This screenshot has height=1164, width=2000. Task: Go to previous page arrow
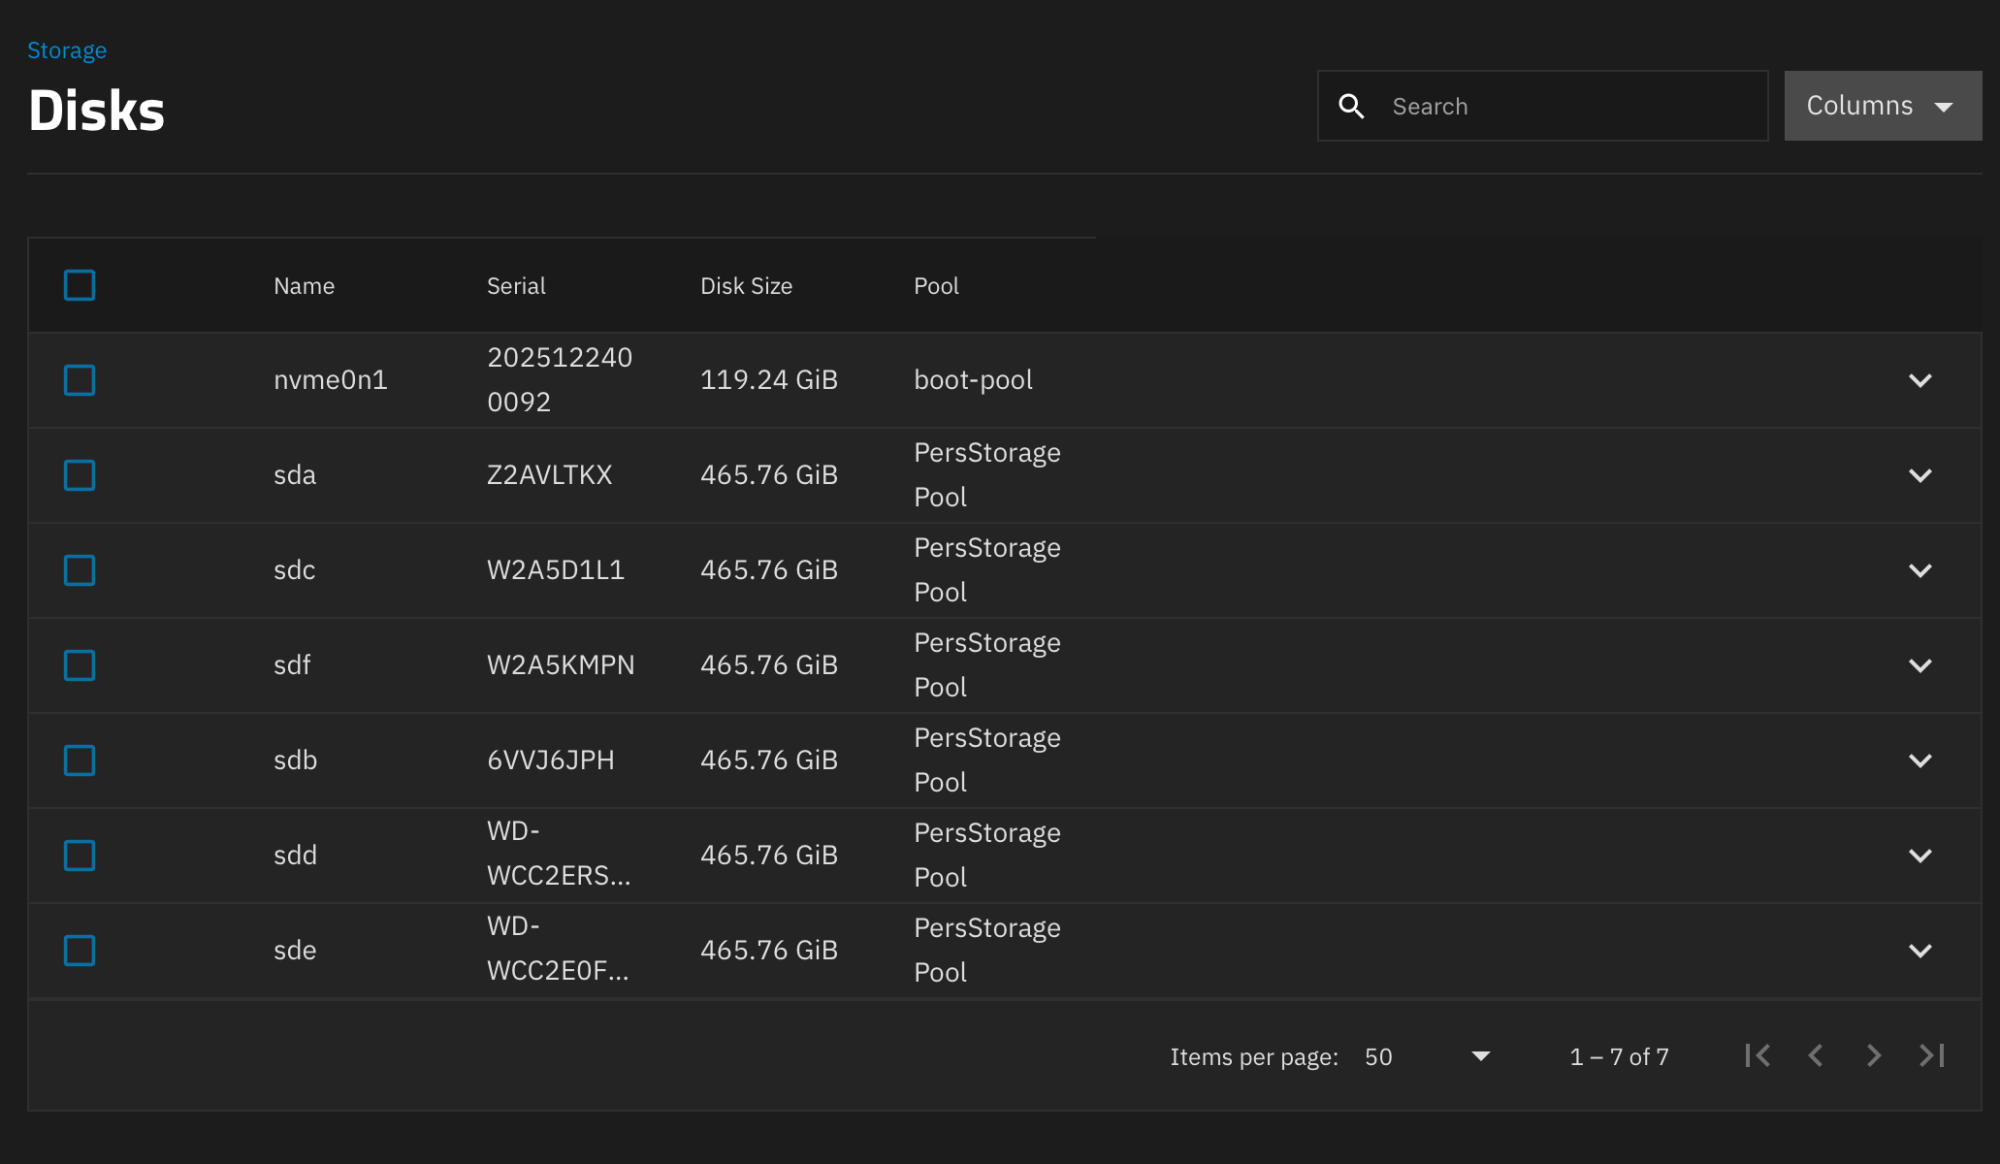point(1815,1056)
